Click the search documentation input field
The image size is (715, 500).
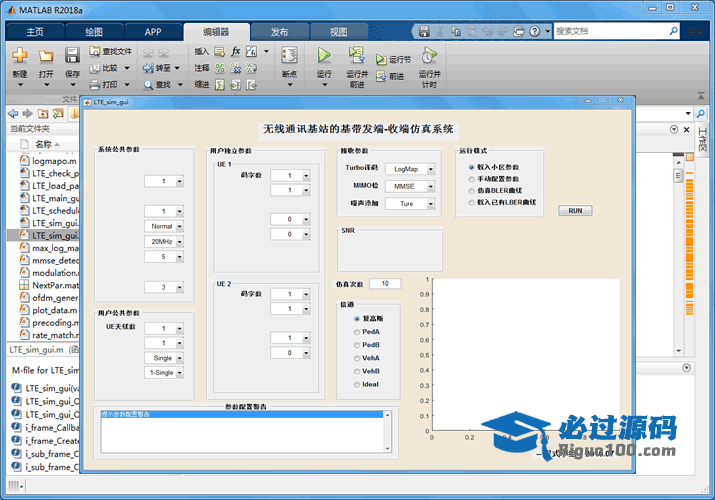pos(611,31)
